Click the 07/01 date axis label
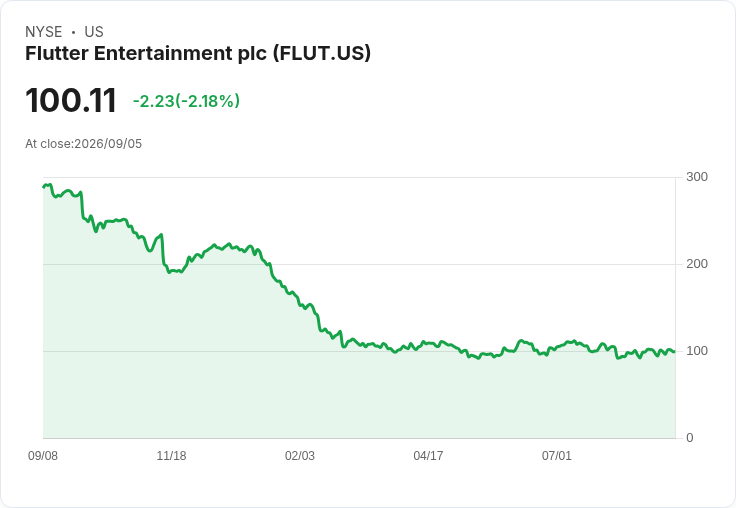This screenshot has width=736, height=508. point(557,455)
